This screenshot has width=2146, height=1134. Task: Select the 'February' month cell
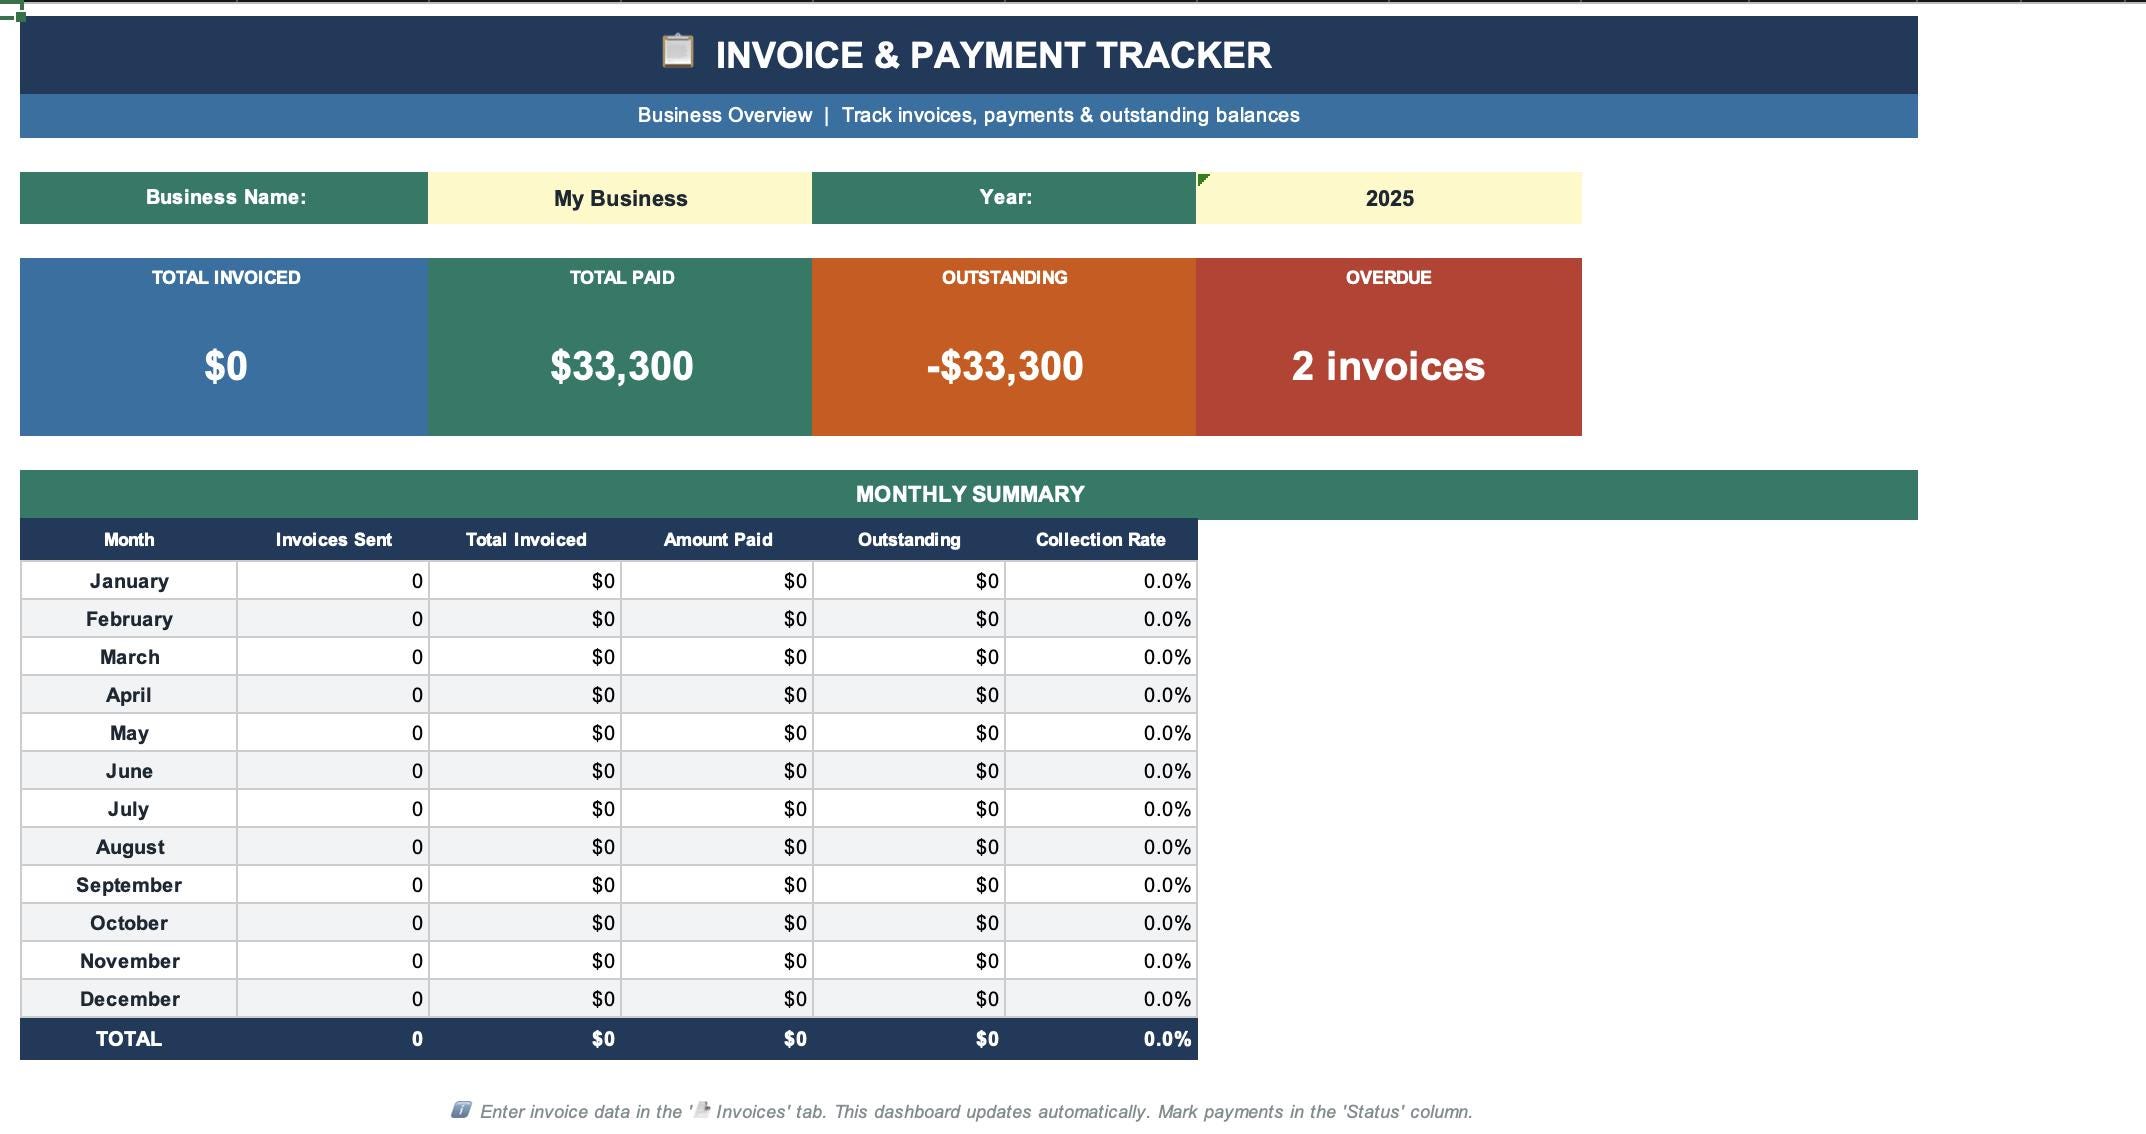point(129,619)
